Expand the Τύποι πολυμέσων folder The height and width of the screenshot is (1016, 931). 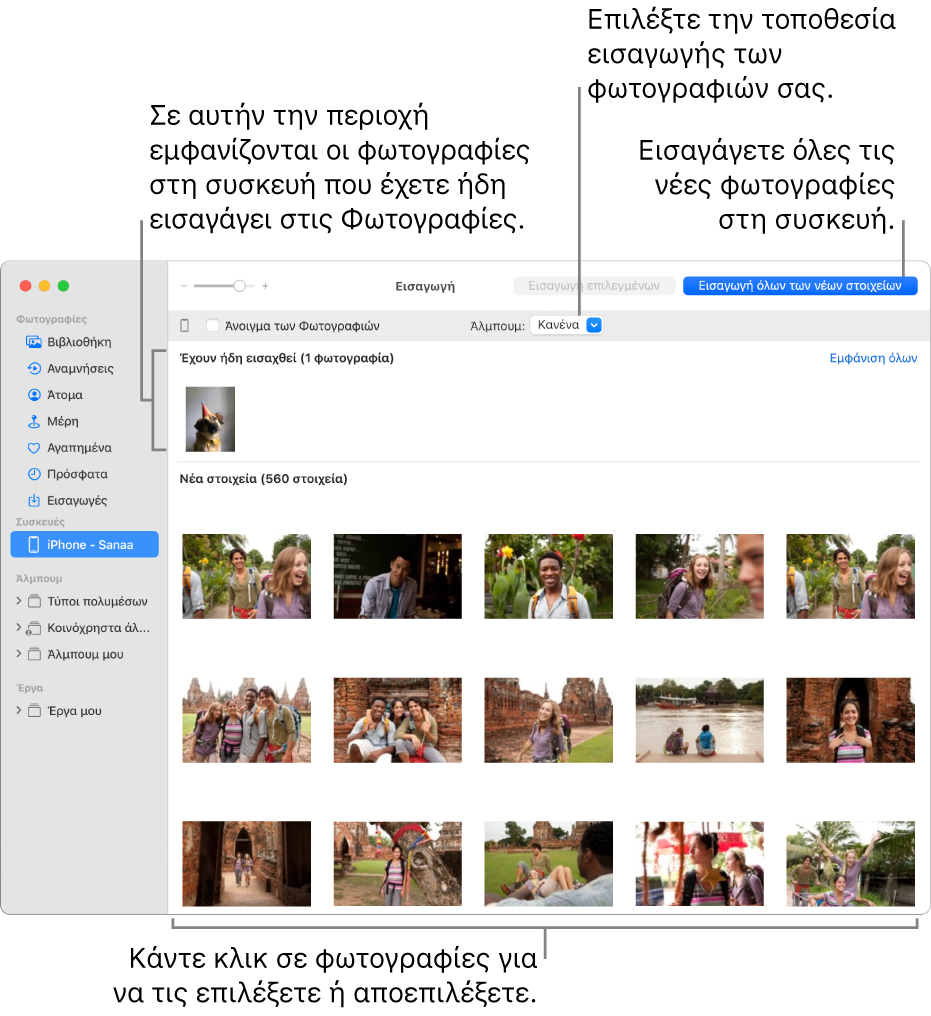[18, 602]
